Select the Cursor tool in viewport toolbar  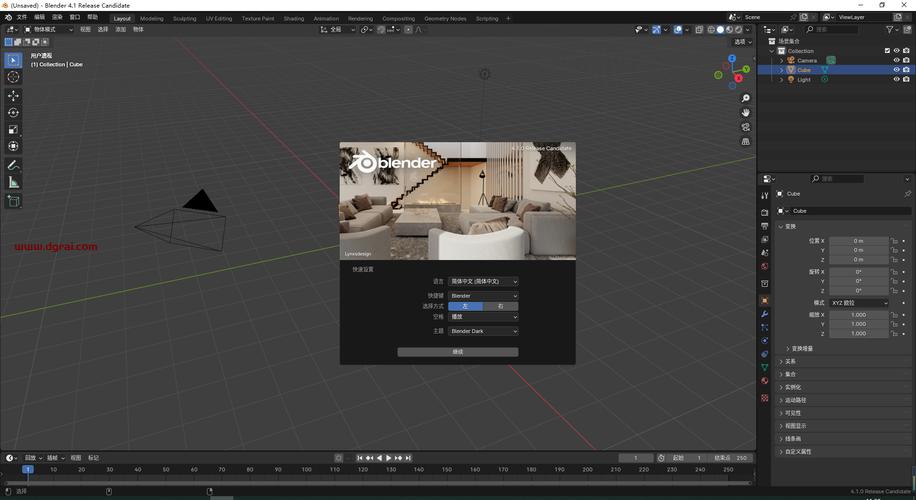pos(13,77)
